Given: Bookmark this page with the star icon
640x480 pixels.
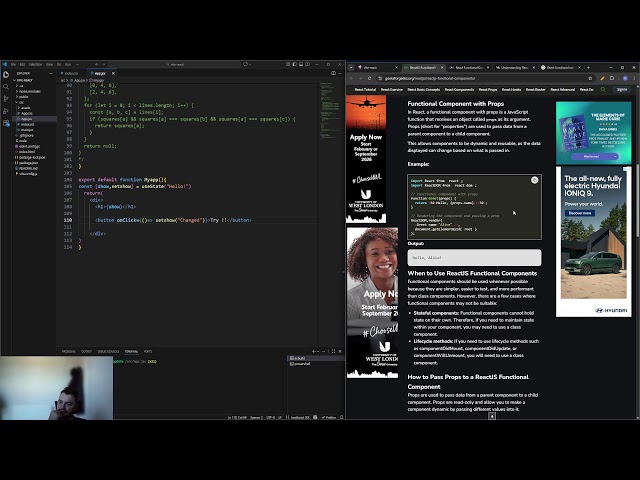Looking at the screenshot, I should point(590,78).
